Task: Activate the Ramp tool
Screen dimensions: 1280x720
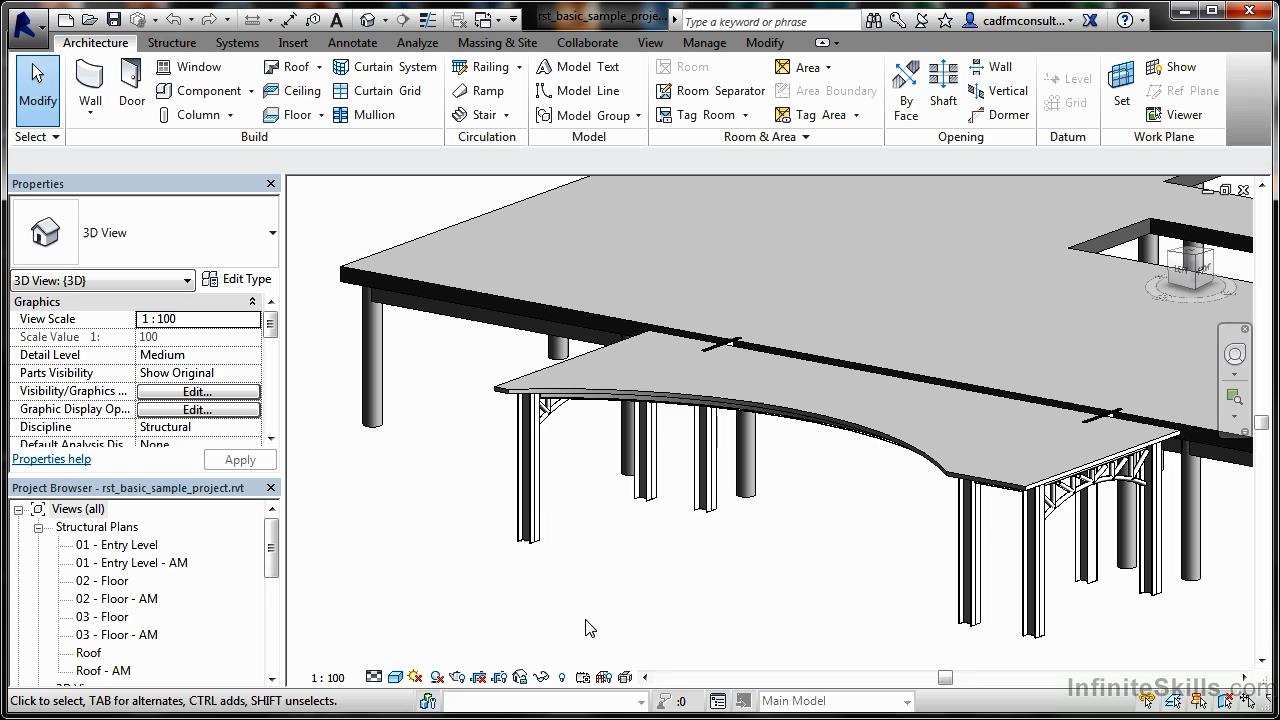Action: click(487, 90)
